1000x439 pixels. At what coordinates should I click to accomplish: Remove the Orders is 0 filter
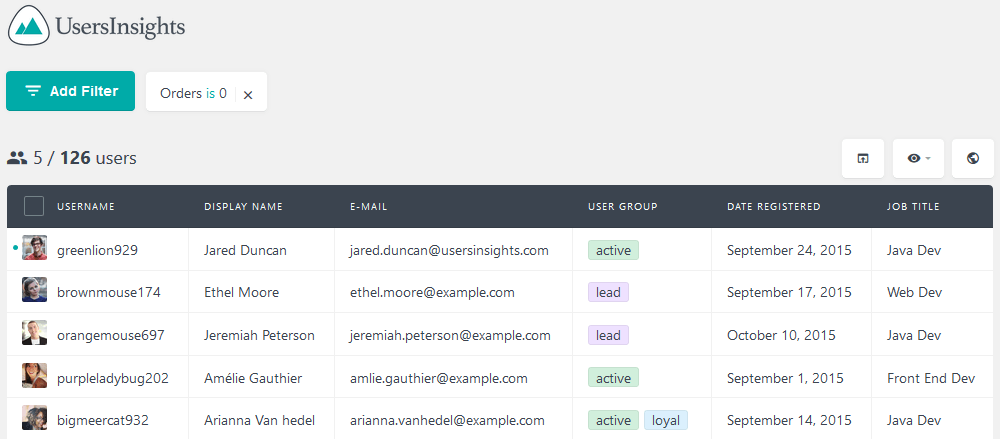coord(248,94)
